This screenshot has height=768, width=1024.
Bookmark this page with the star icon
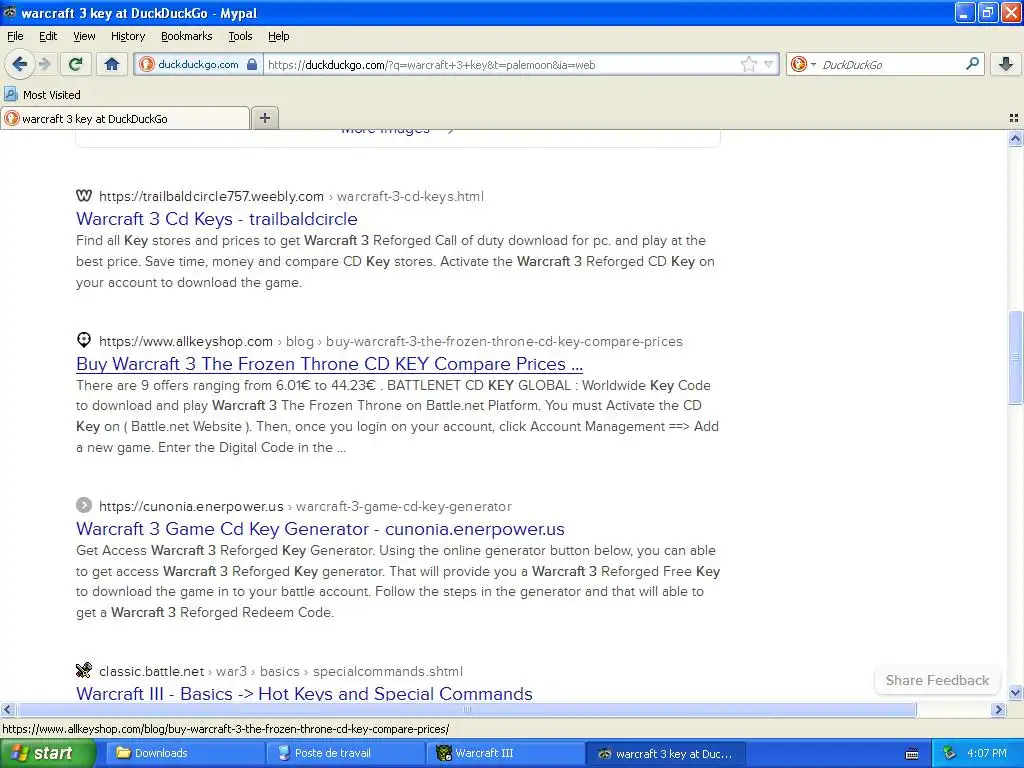(748, 64)
